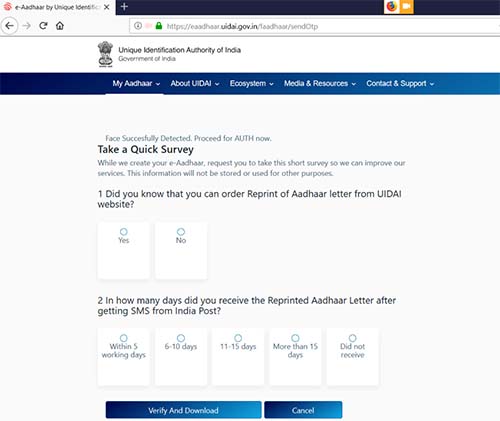Expand Ecosystem dropdown chevron

coord(271,84)
